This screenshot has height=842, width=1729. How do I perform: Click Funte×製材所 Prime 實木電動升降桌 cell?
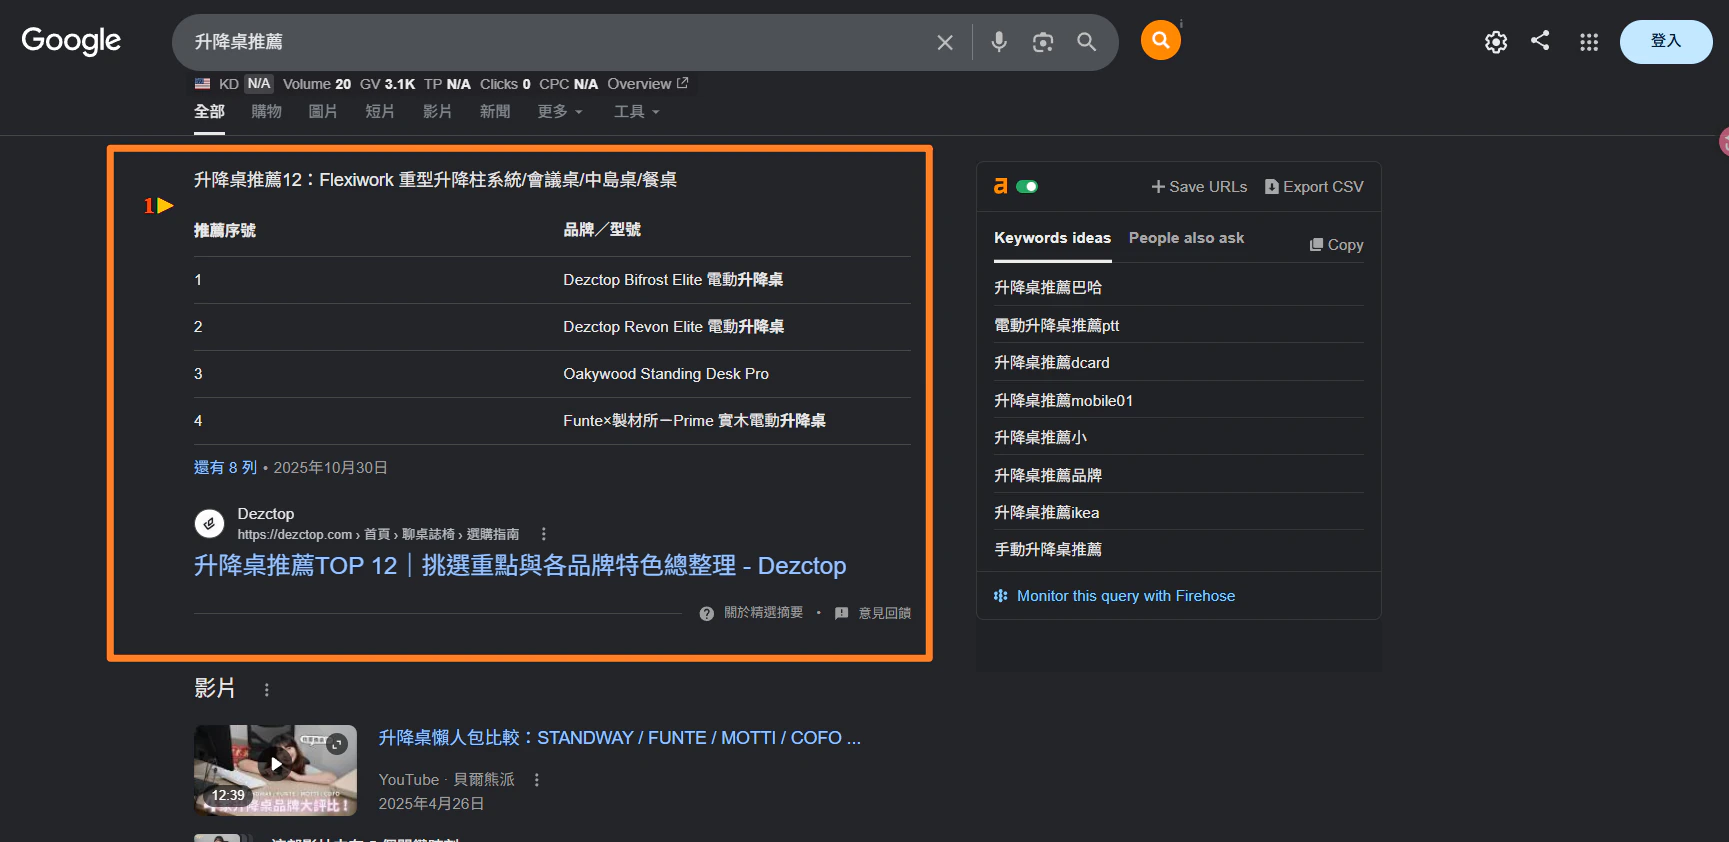[694, 421]
